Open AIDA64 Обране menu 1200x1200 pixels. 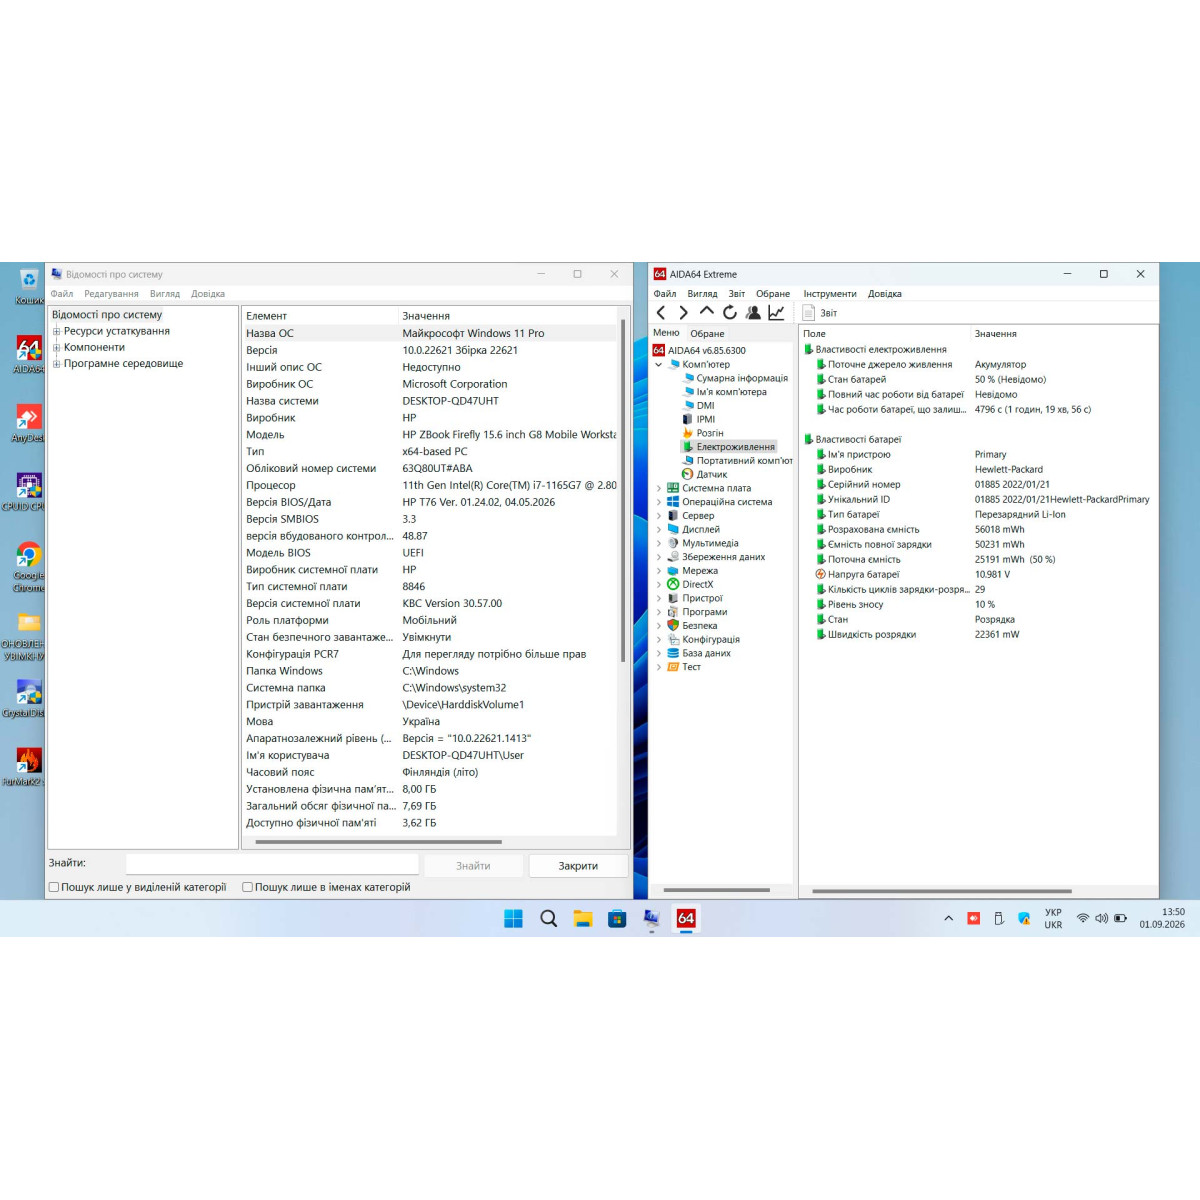(x=773, y=294)
